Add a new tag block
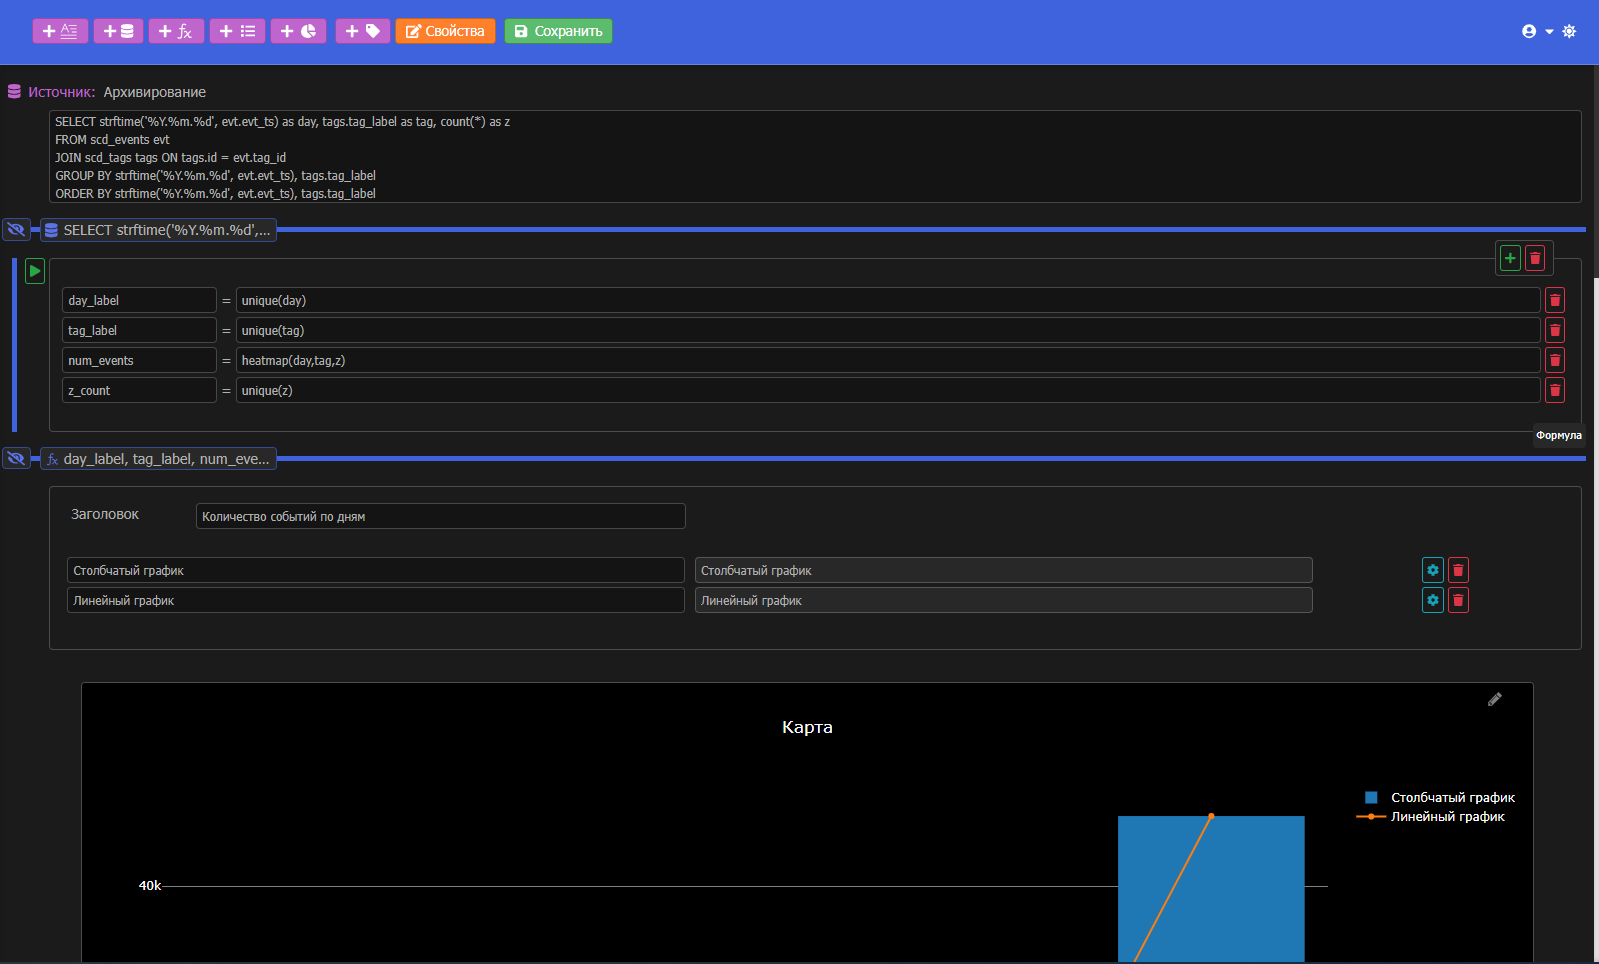Viewport: 1599px width, 964px height. click(x=362, y=31)
